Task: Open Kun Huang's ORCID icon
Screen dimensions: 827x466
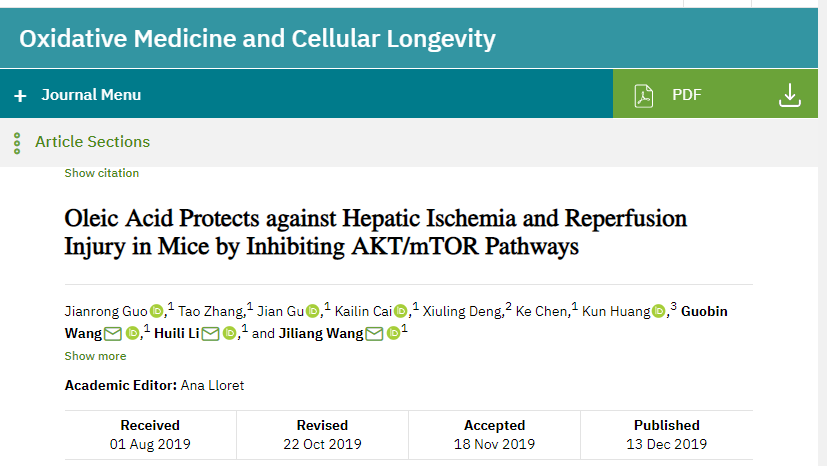Action: [x=659, y=312]
